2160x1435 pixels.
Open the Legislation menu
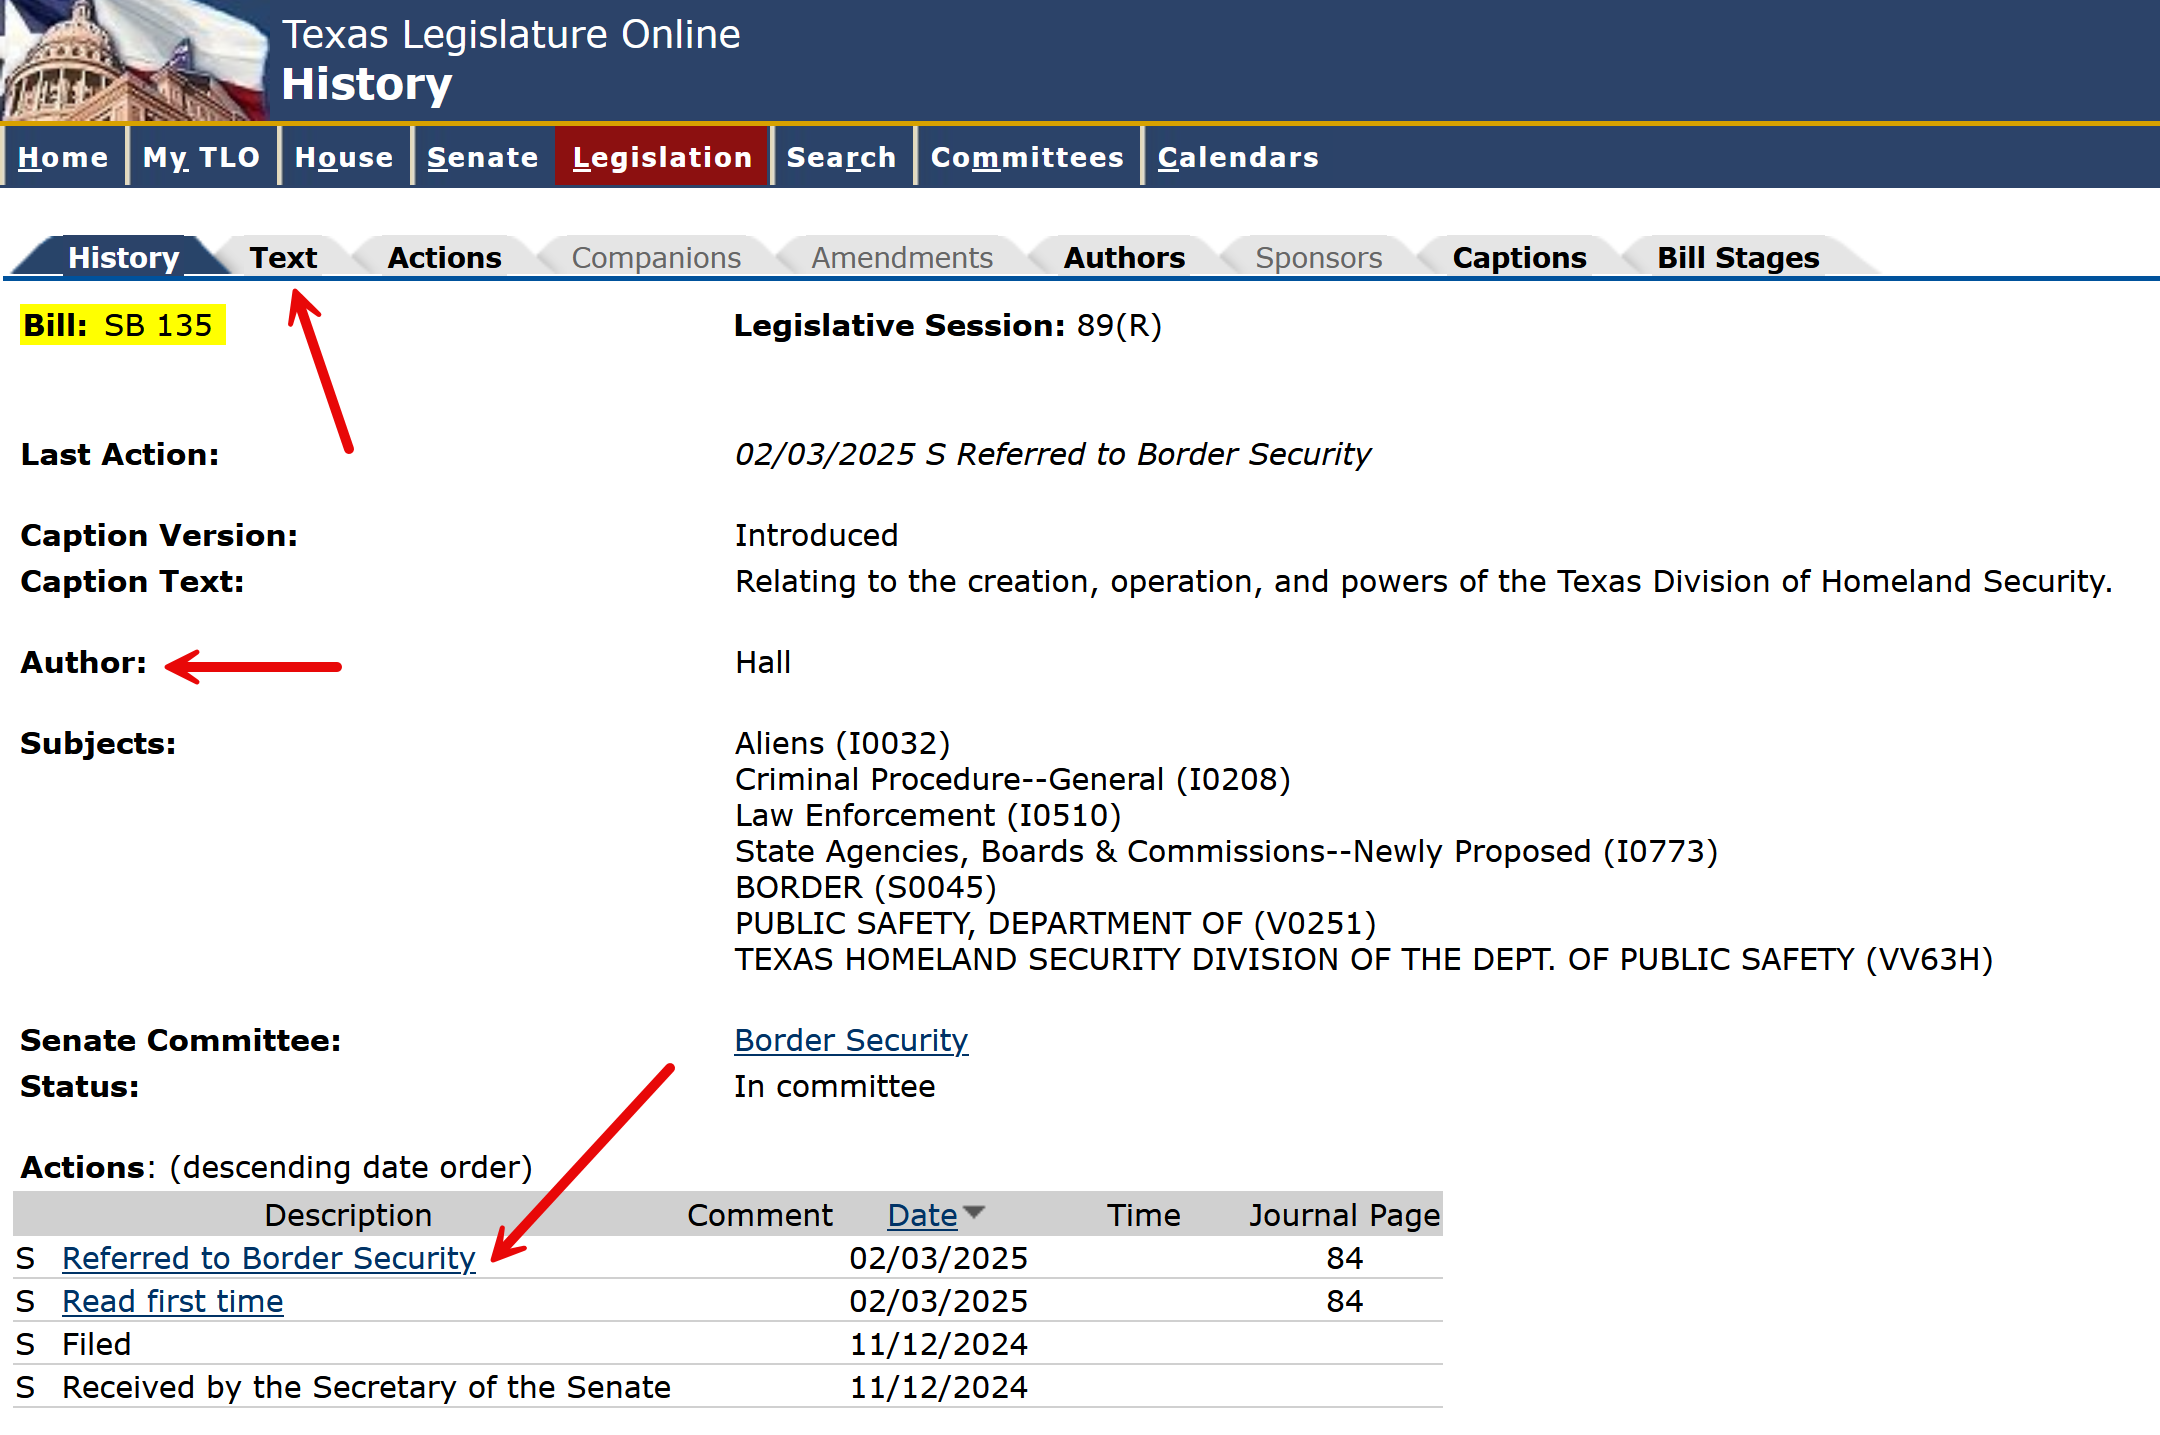[662, 157]
